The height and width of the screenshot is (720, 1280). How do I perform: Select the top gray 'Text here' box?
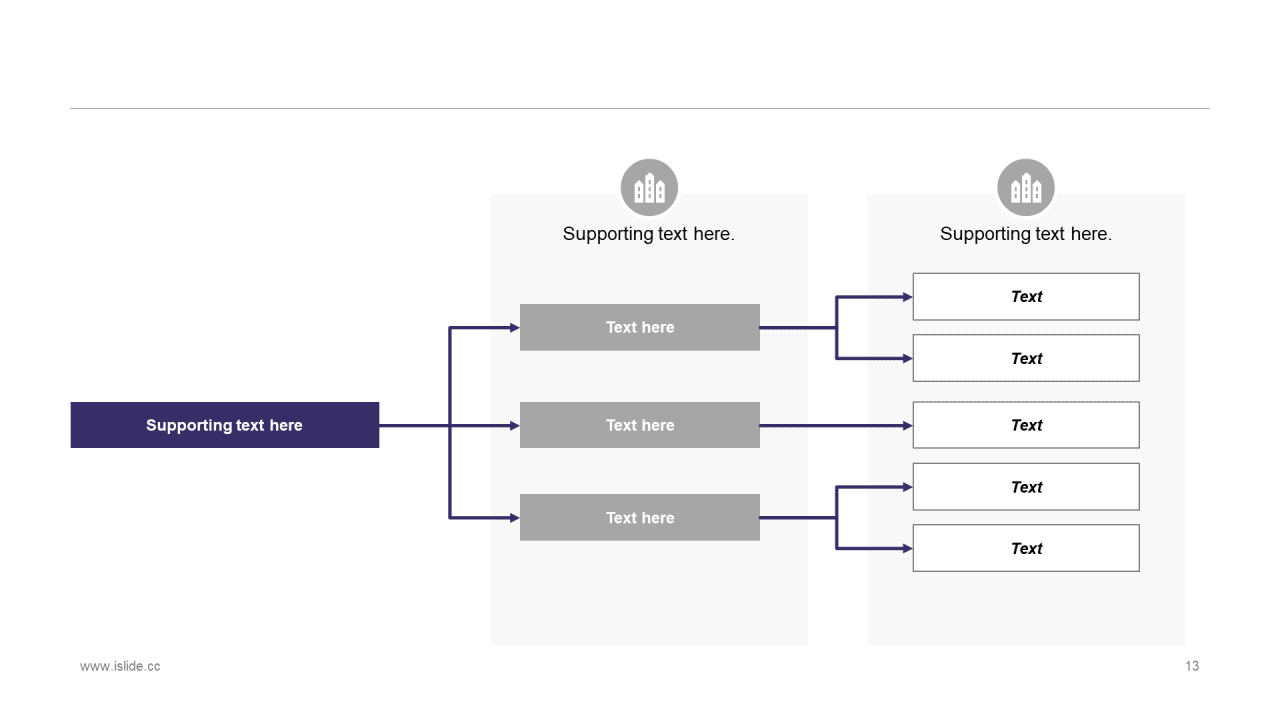640,327
